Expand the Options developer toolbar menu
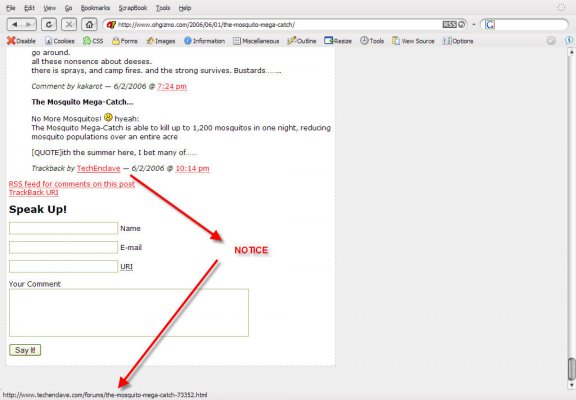 point(458,41)
